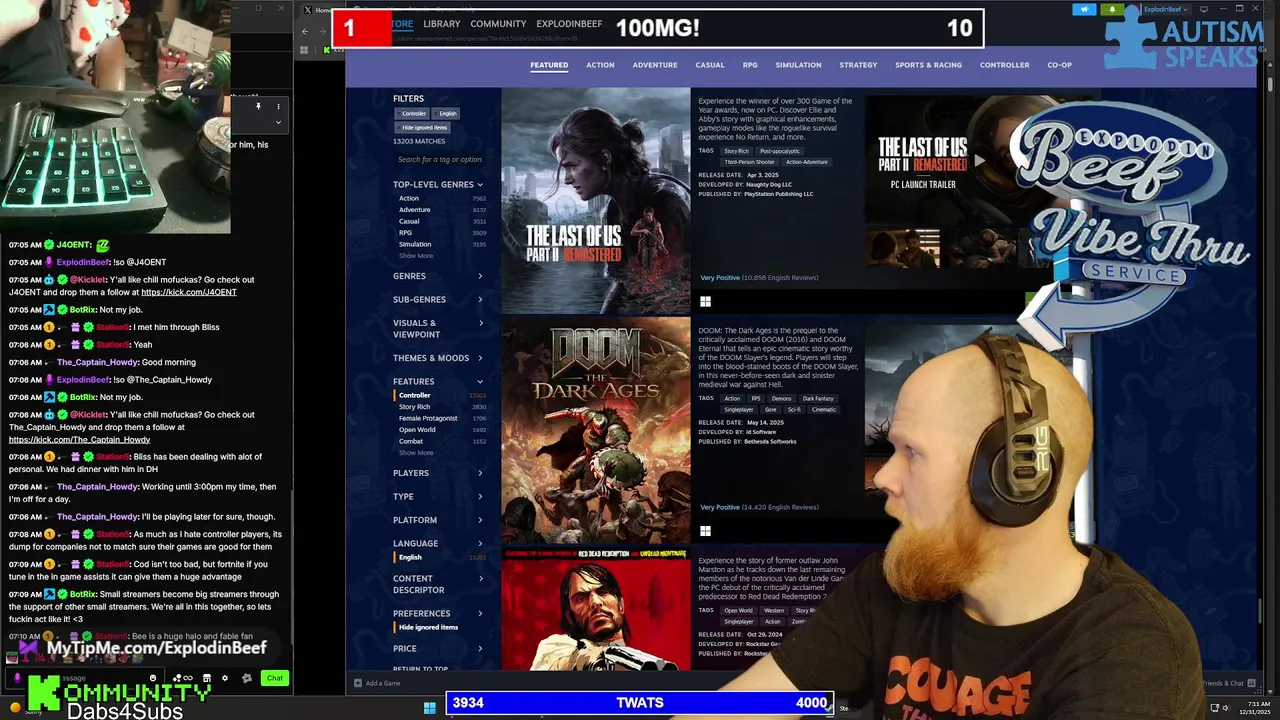Open the Windows Start menu icon
Screen dimensions: 1280x720
pos(429,708)
